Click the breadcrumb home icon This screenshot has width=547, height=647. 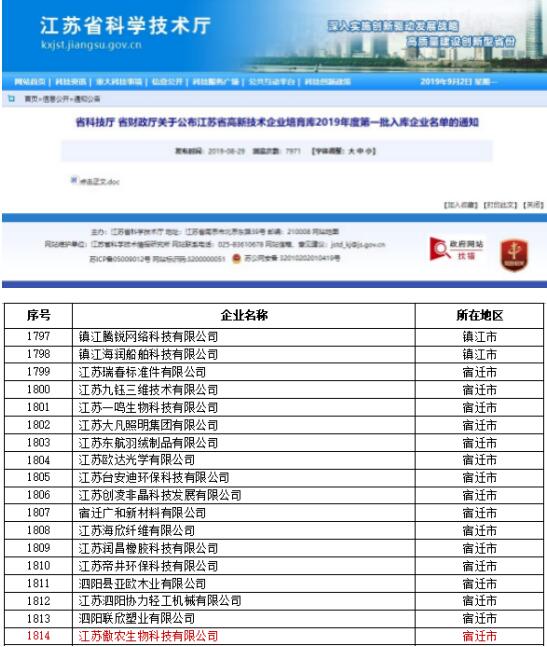click(x=11, y=99)
